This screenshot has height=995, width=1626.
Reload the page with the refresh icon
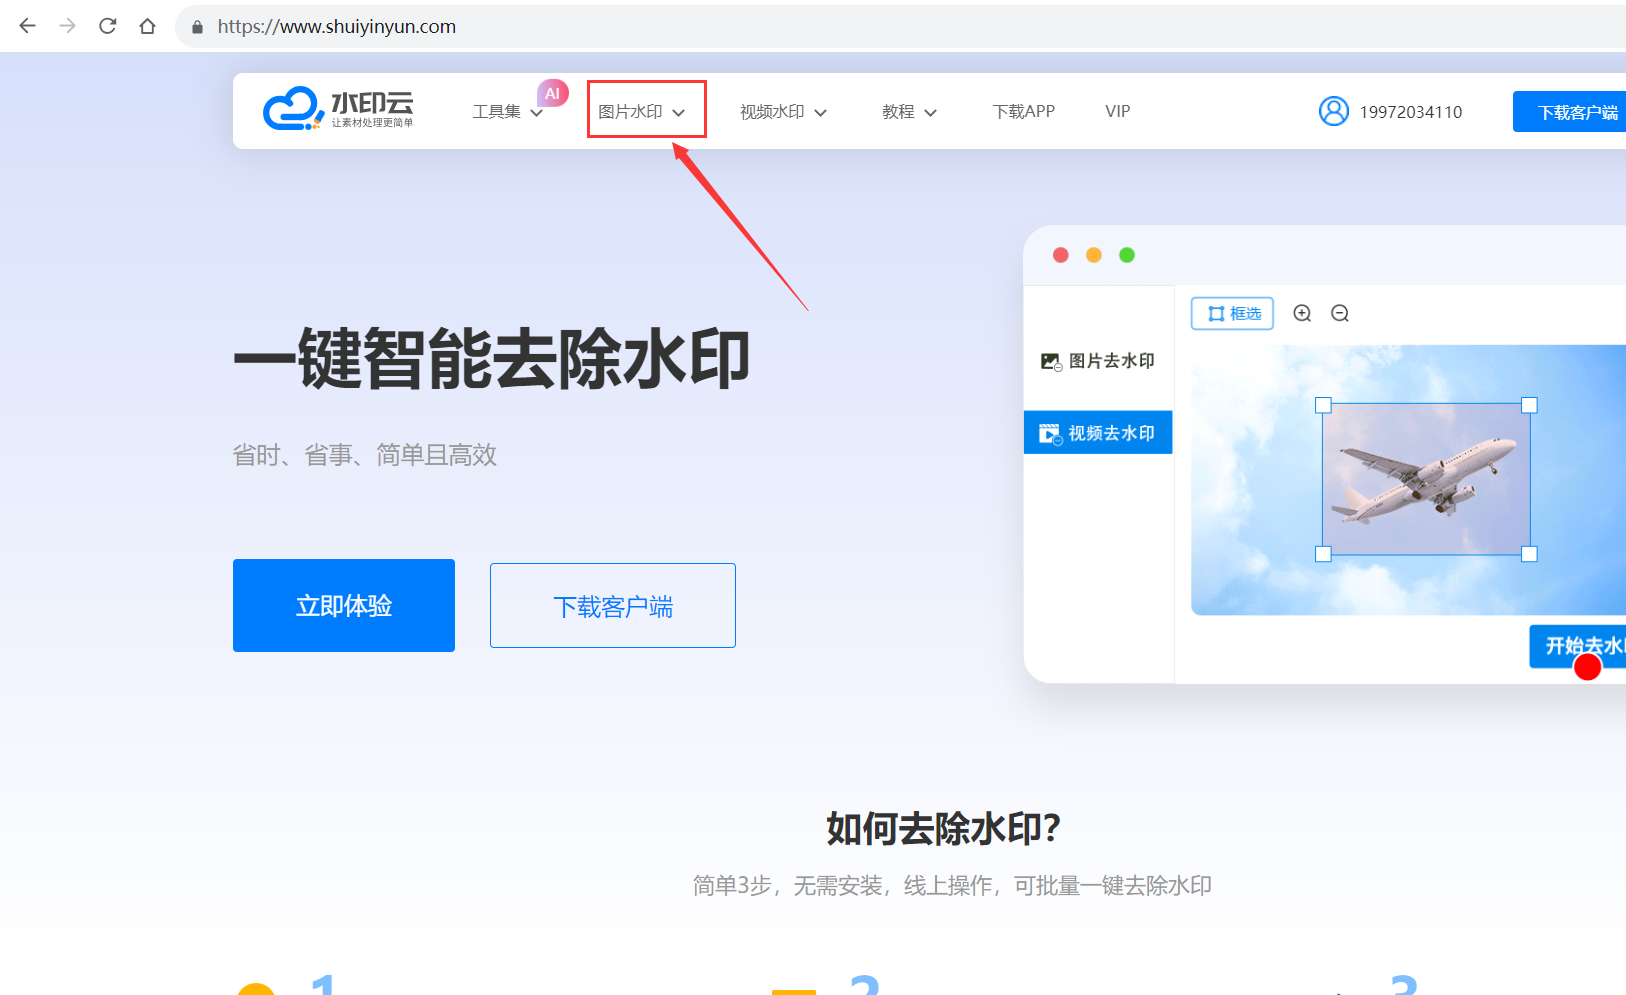(108, 26)
